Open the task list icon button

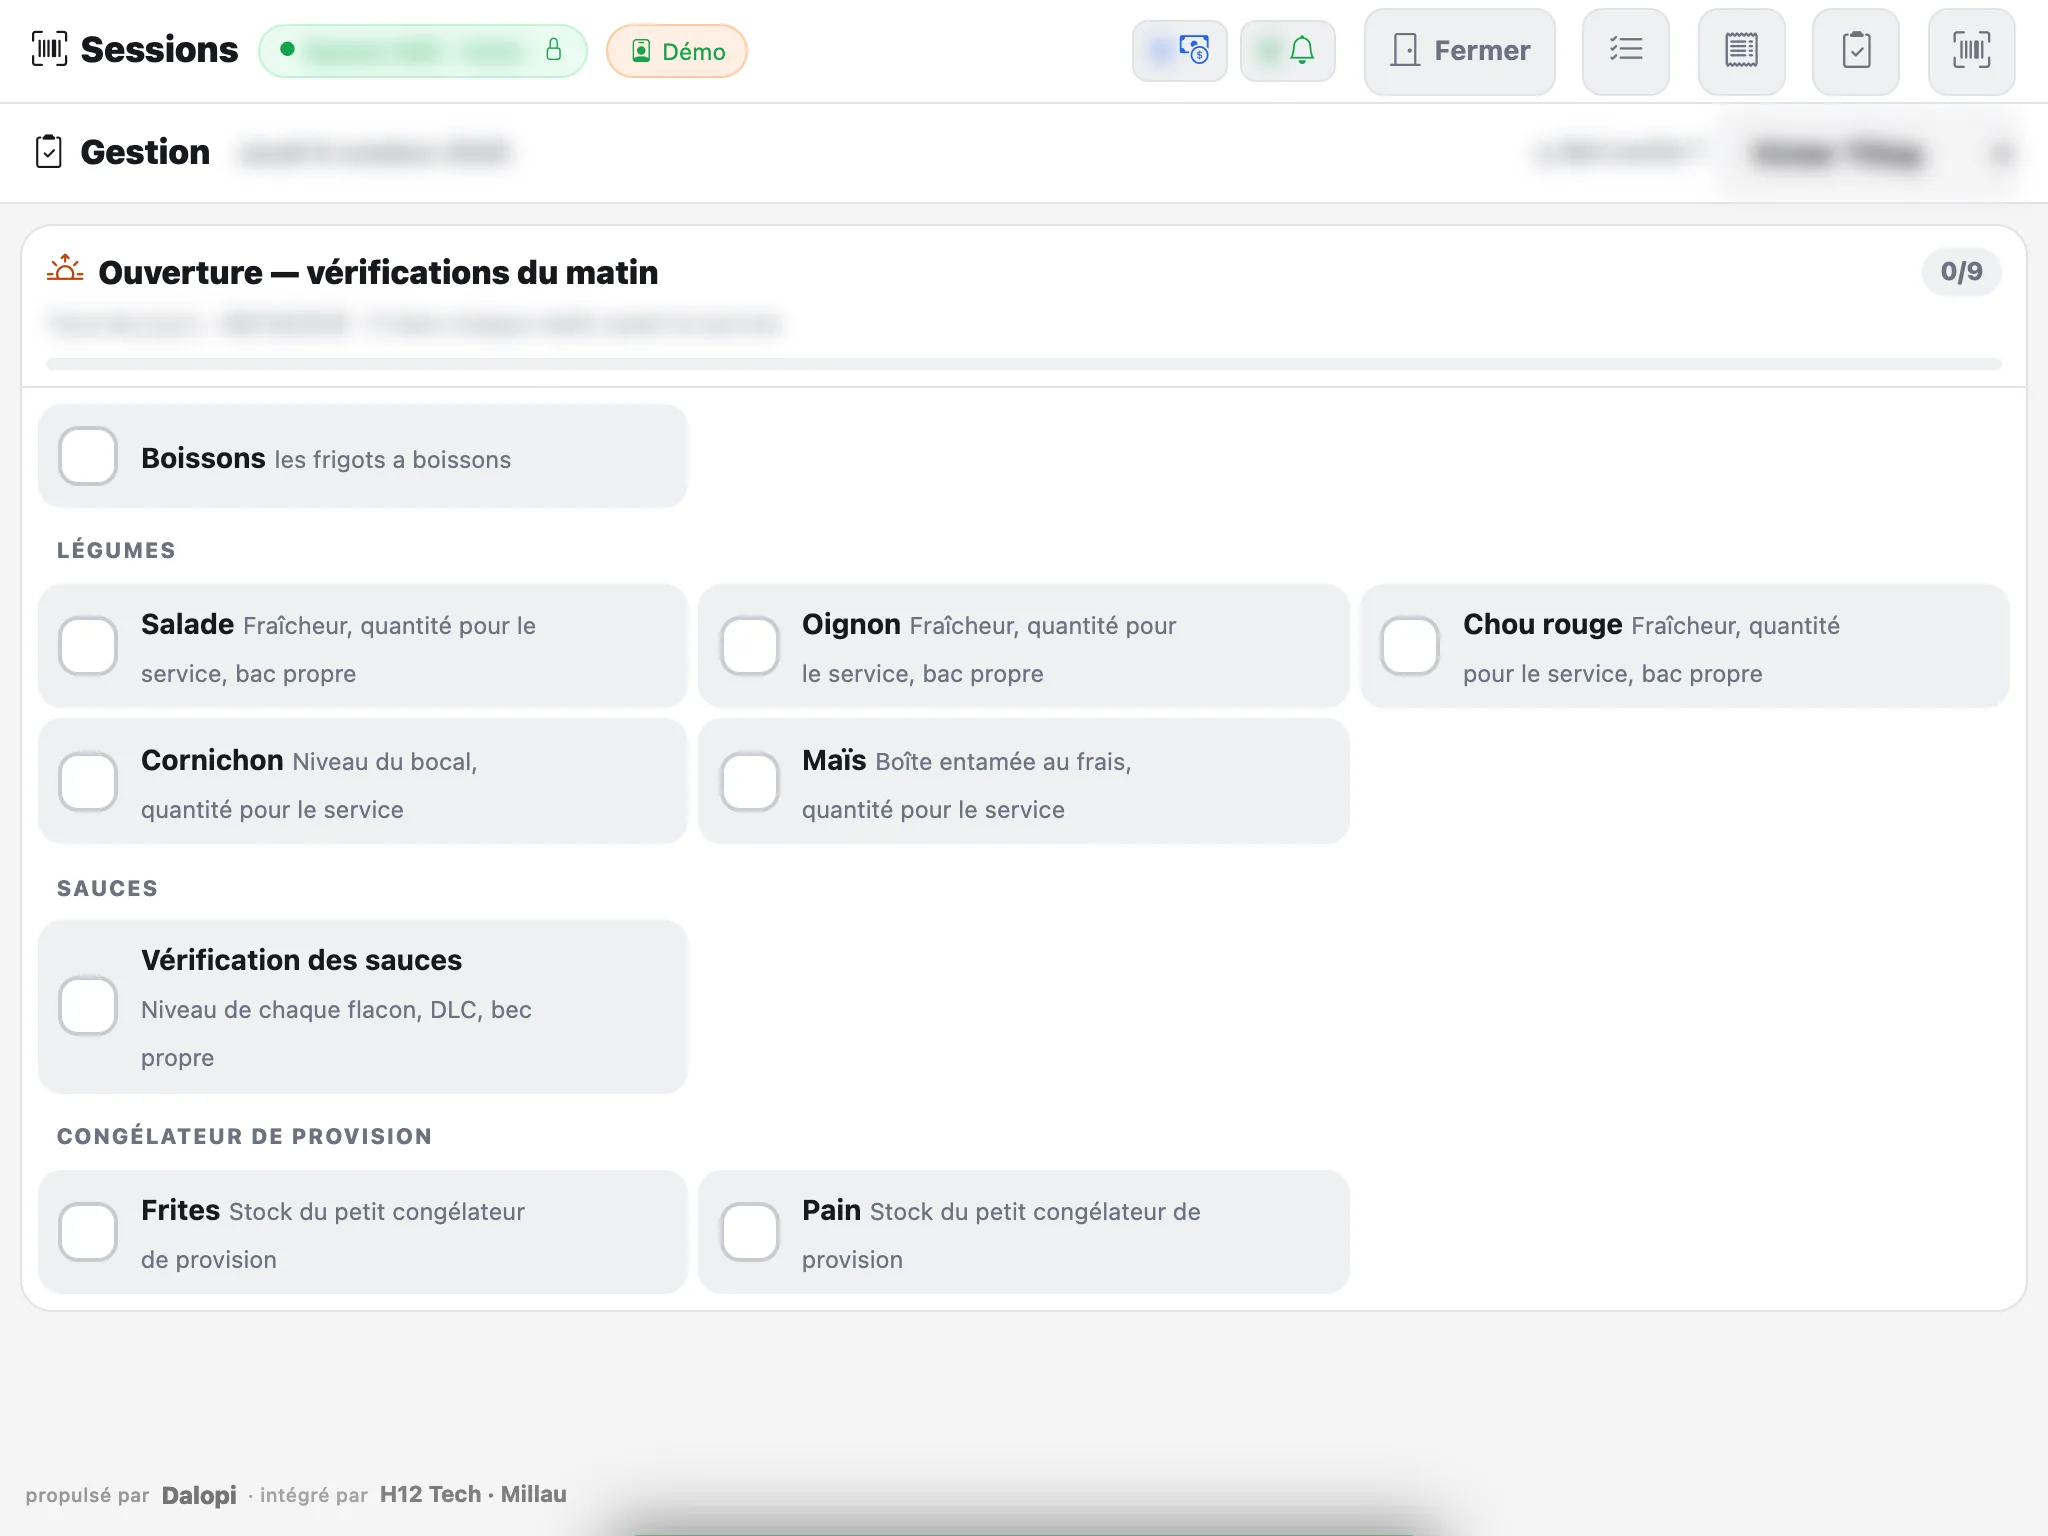point(1626,51)
